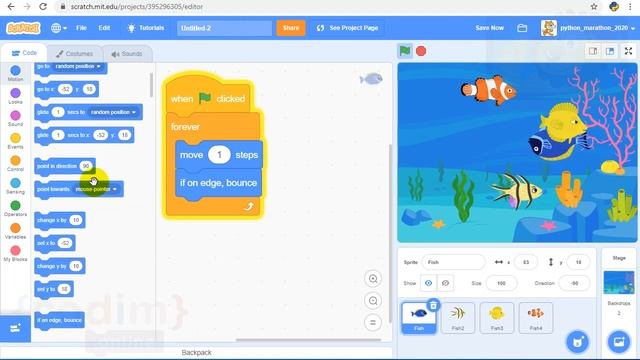This screenshot has height=360, width=640.
Task: Zoom out the code workspace
Action: (373, 301)
